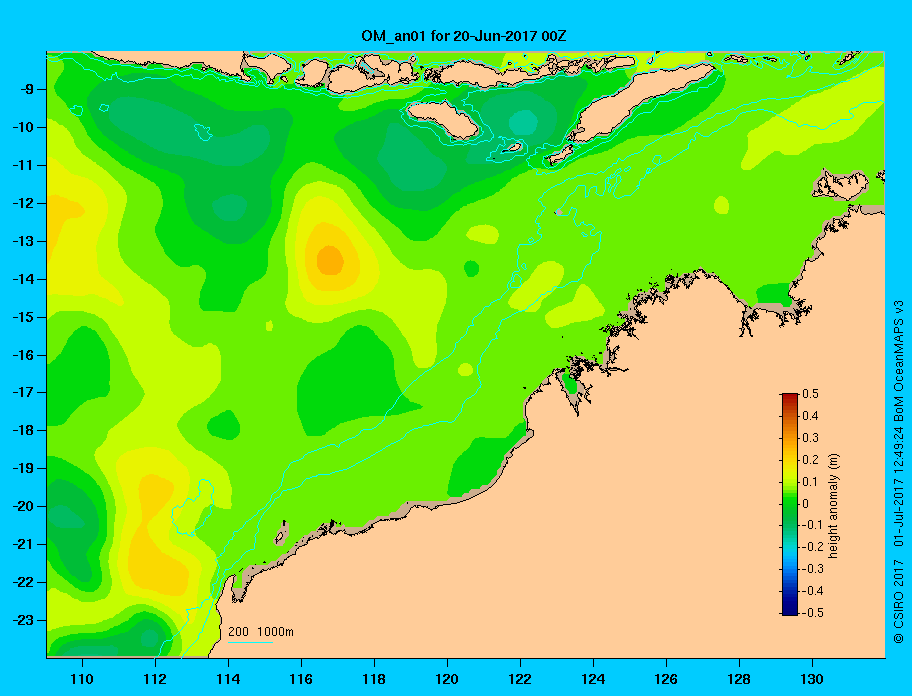The width and height of the screenshot is (912, 696).
Task: Click the 0 colorbar tick label
Action: click(806, 504)
